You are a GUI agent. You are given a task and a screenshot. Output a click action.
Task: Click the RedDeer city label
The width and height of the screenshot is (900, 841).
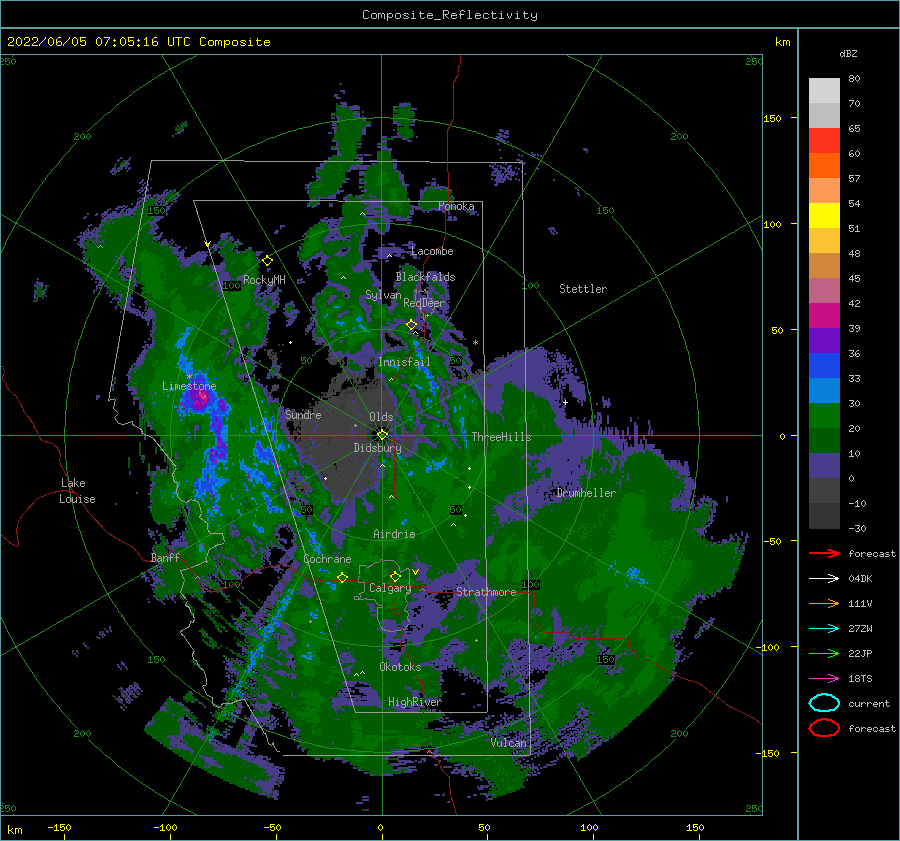[424, 303]
